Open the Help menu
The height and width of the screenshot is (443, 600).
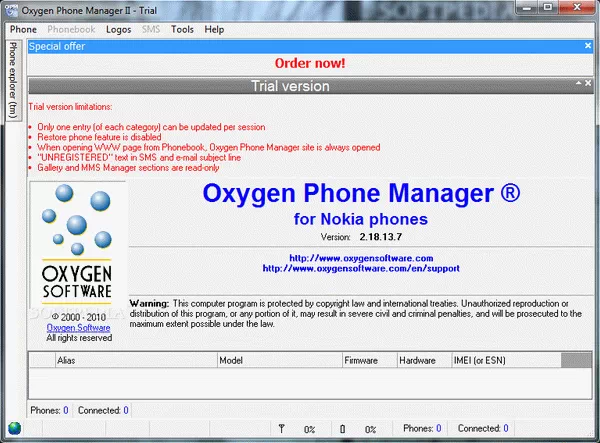tap(214, 29)
